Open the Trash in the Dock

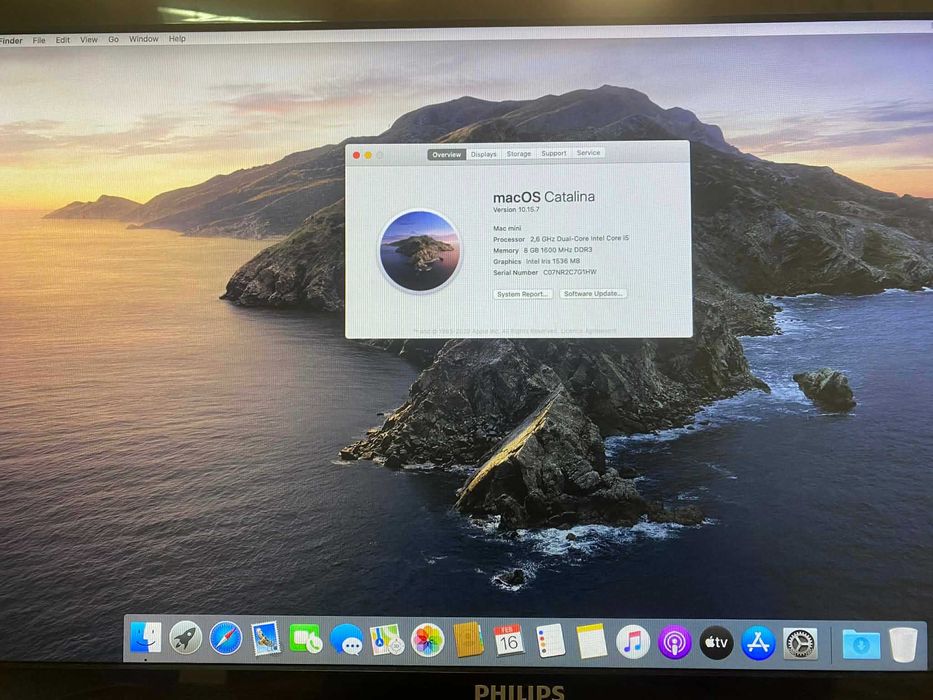(x=903, y=643)
